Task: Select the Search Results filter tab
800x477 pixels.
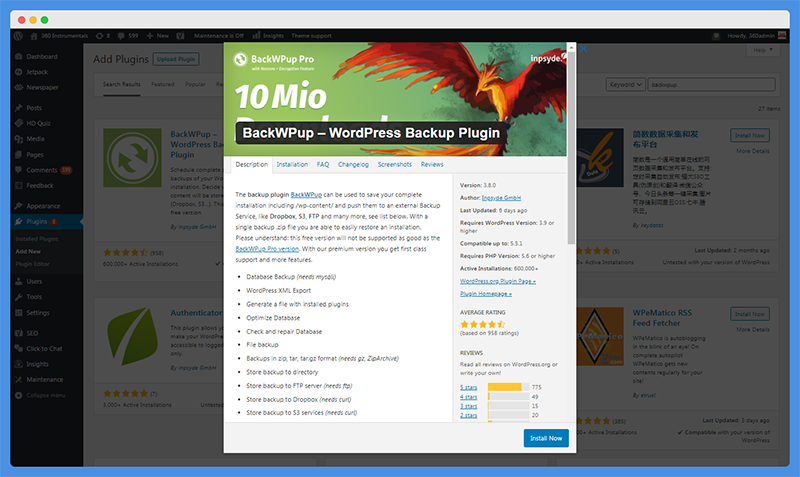Action: pos(121,84)
